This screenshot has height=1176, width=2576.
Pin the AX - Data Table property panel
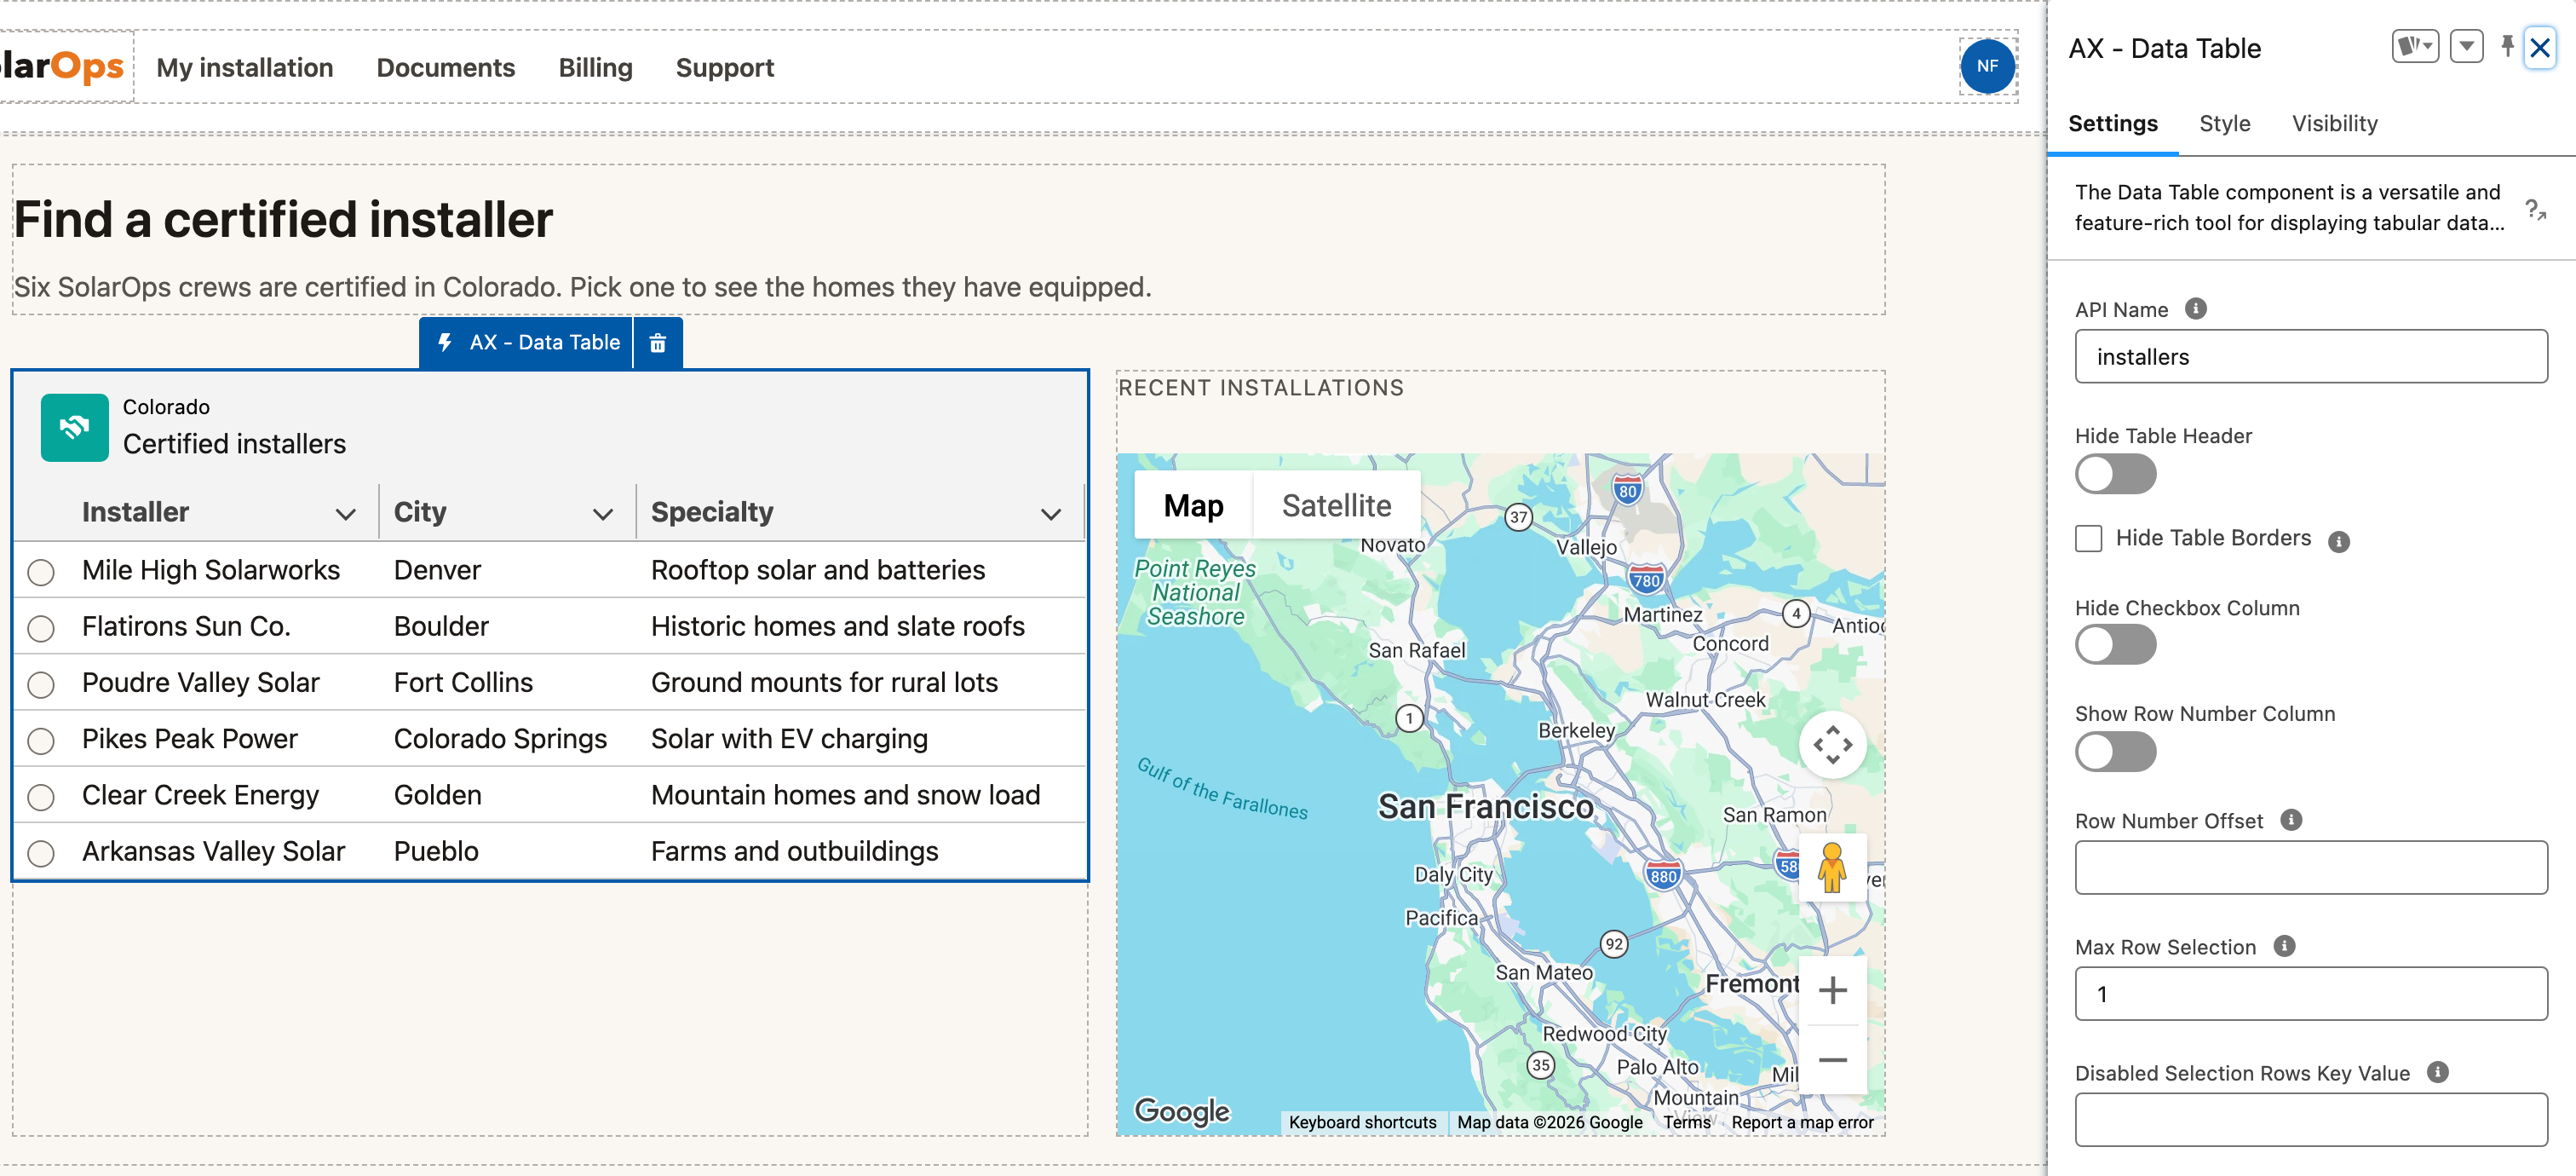point(2506,46)
